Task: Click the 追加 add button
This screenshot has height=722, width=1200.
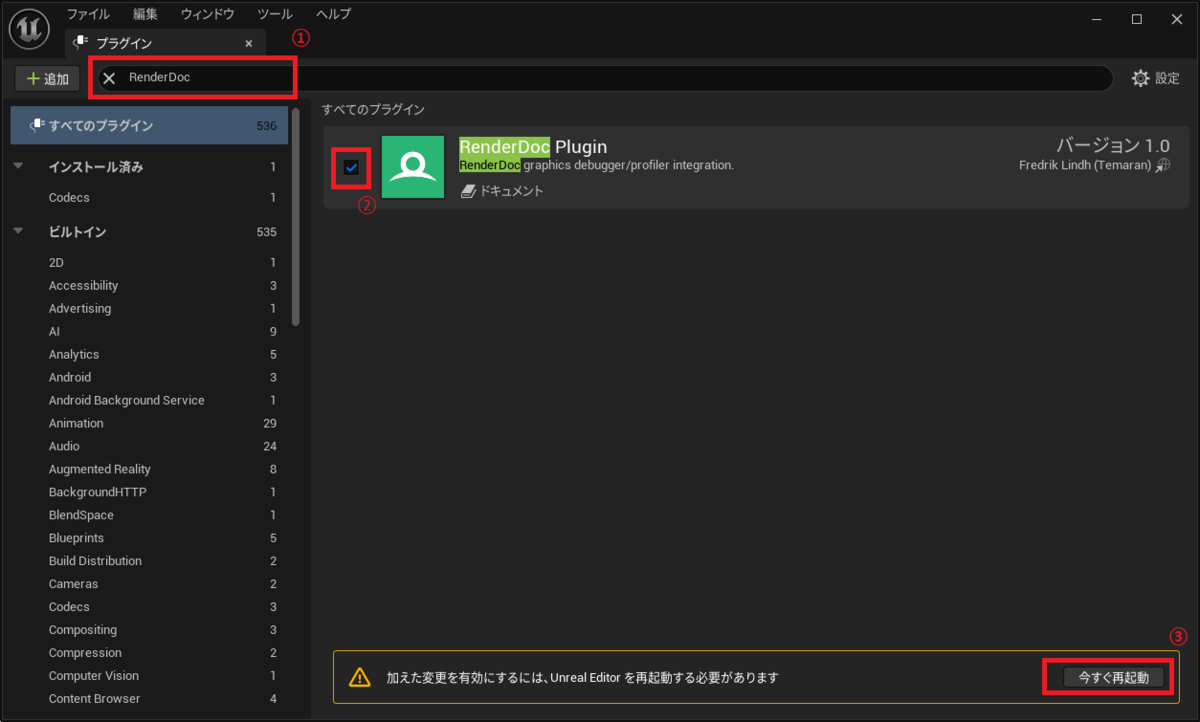Action: point(47,78)
